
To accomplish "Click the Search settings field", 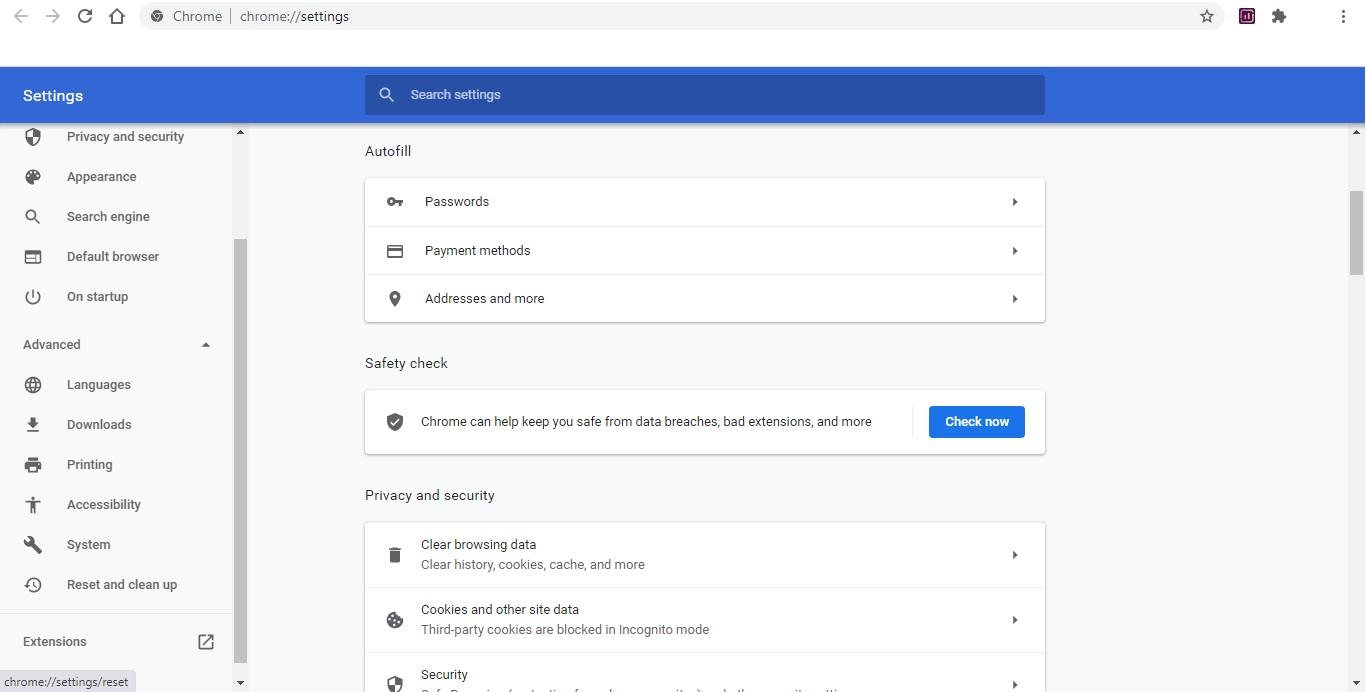I will coord(704,95).
